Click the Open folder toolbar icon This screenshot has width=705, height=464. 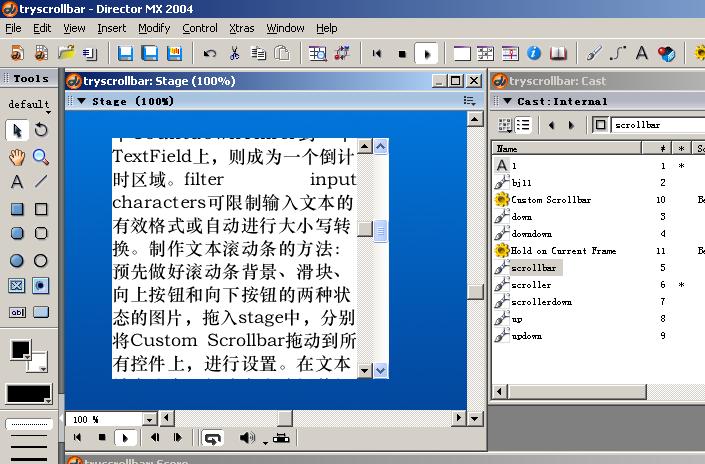[x=66, y=53]
